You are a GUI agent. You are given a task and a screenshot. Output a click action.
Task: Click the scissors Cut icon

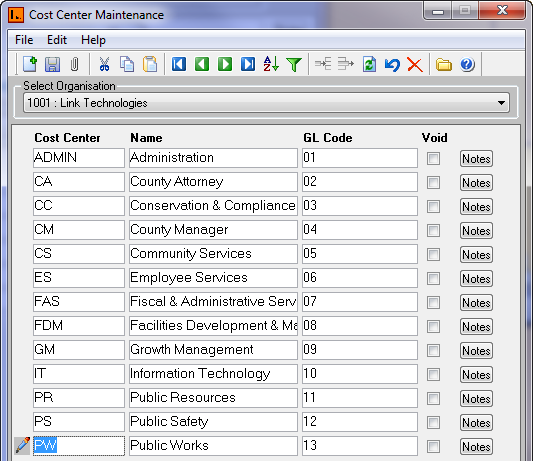click(104, 64)
